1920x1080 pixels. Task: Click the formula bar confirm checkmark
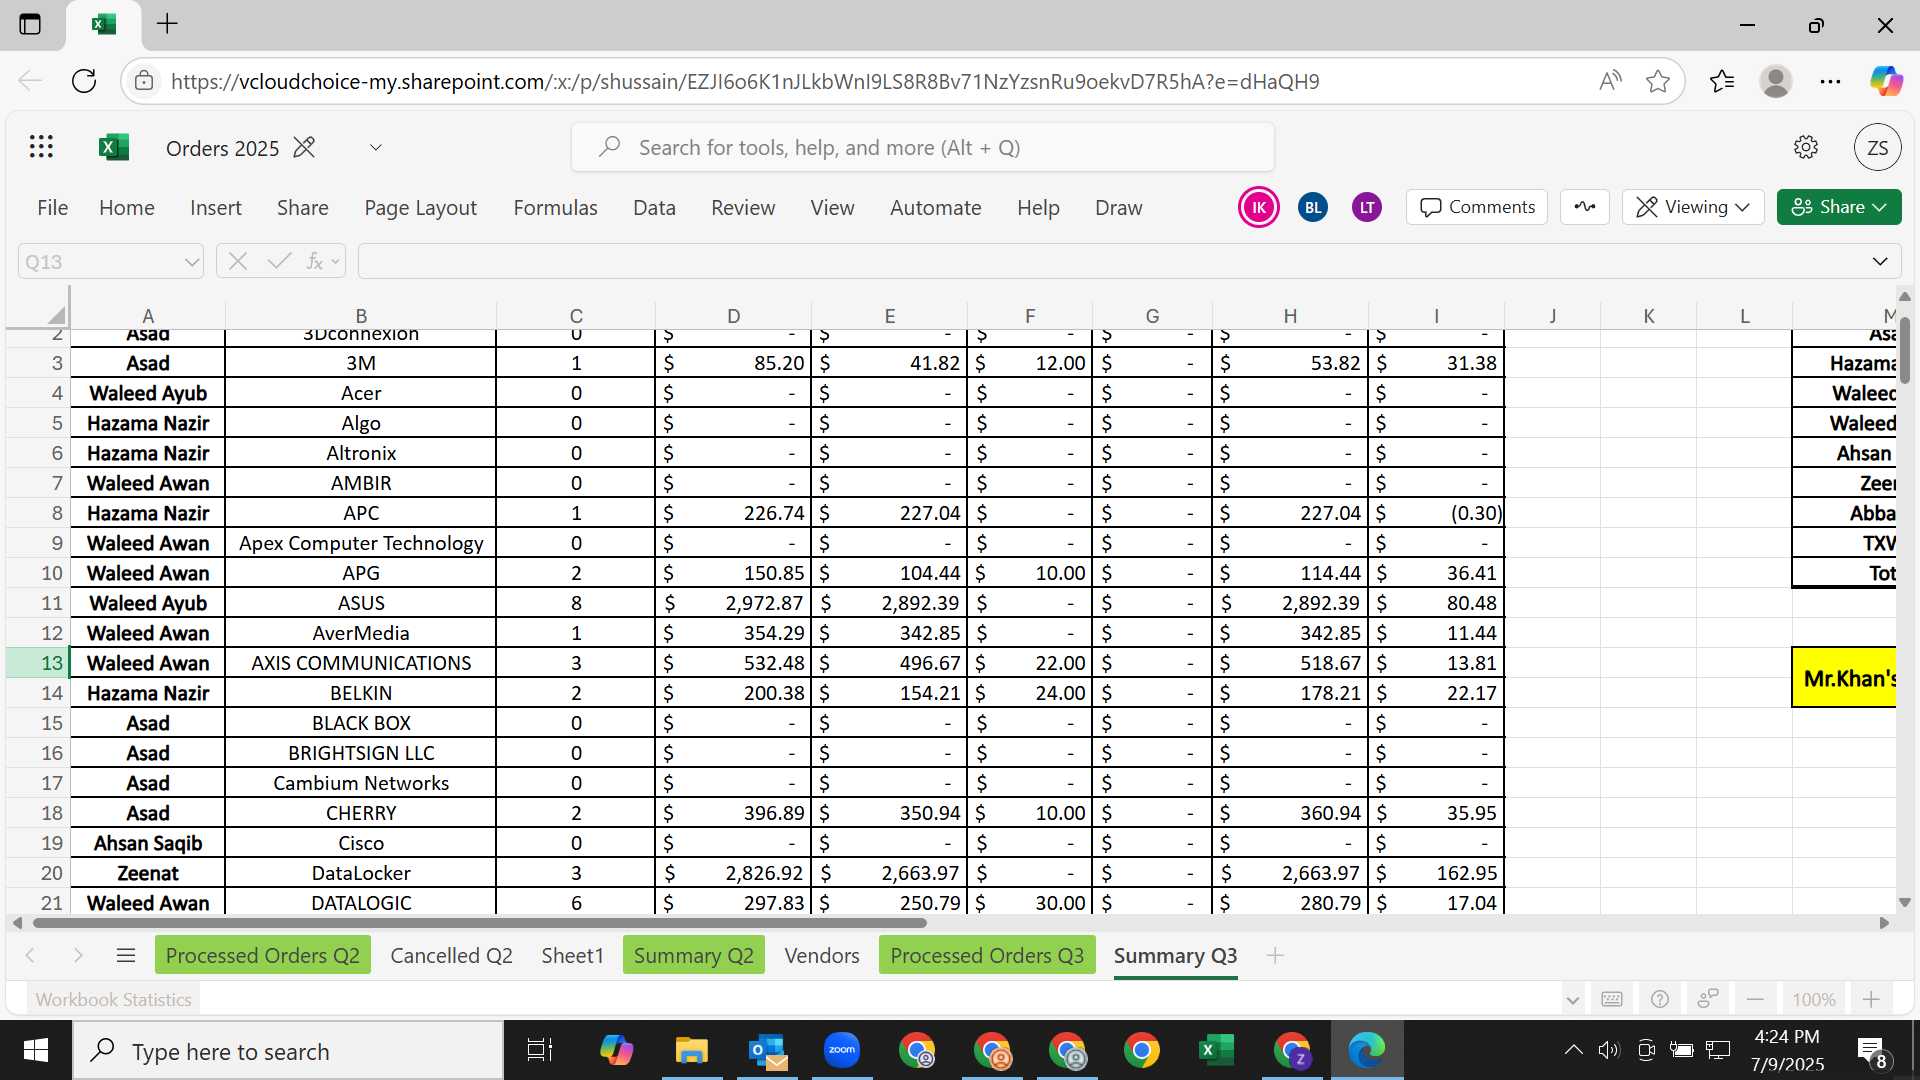pos(279,262)
